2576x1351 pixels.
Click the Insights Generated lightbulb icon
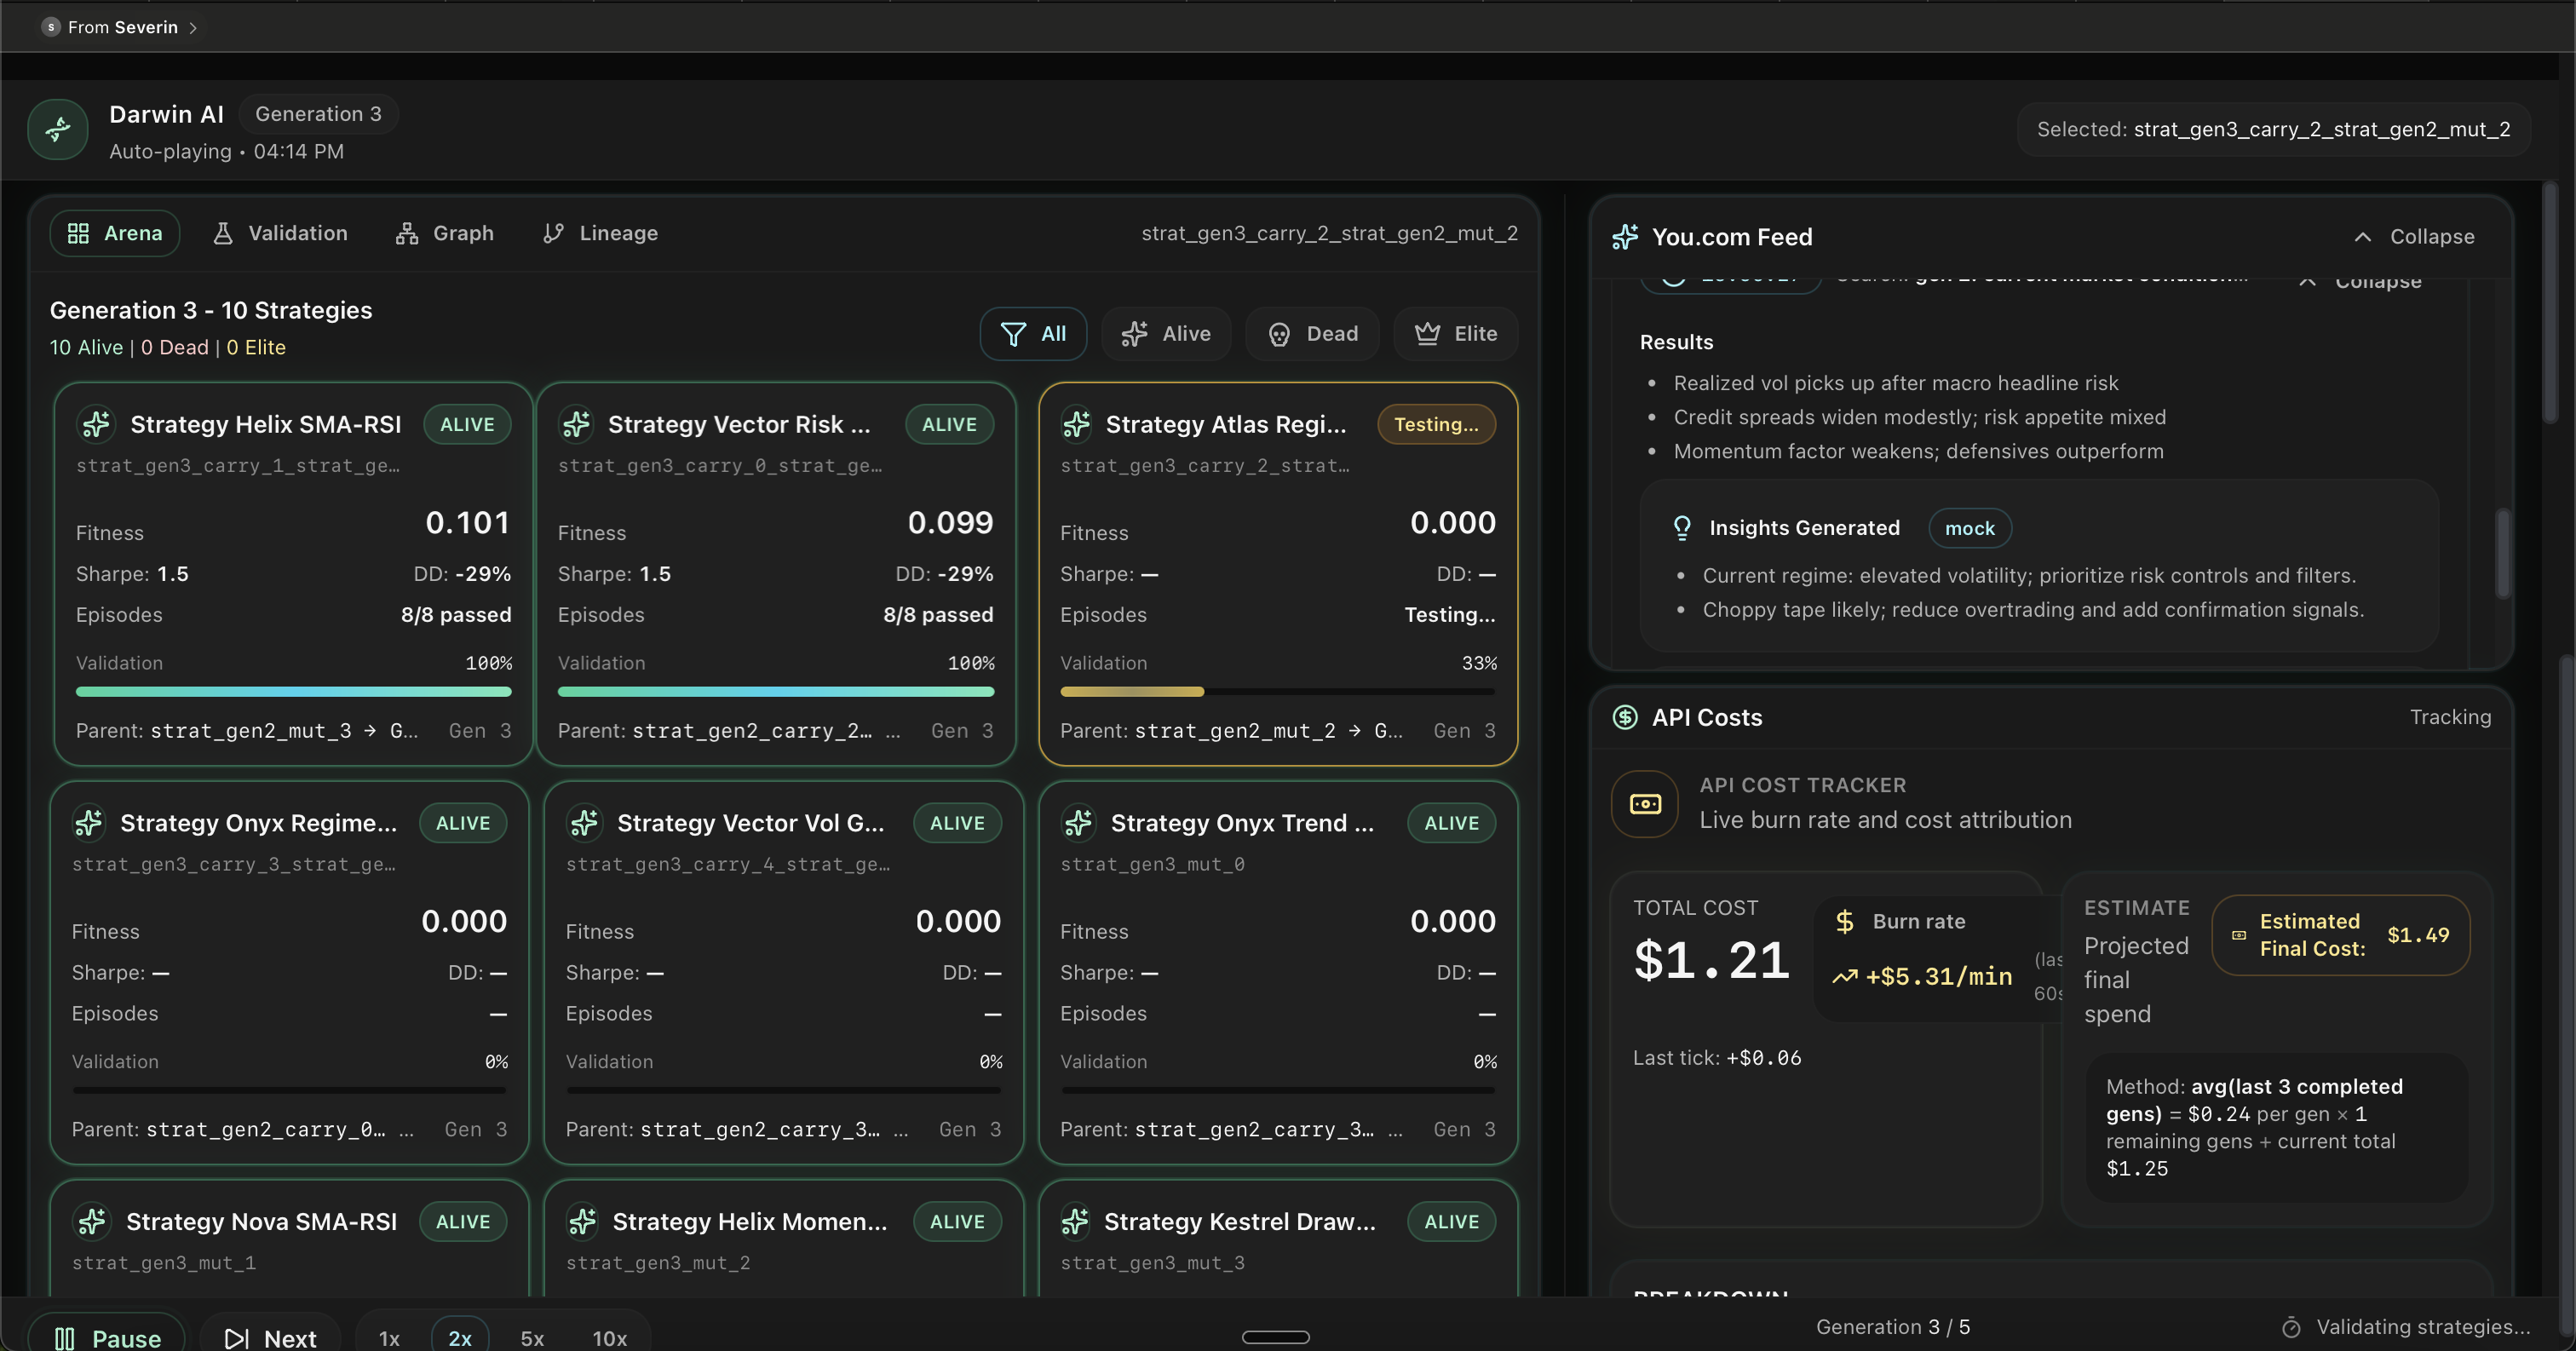point(1682,528)
